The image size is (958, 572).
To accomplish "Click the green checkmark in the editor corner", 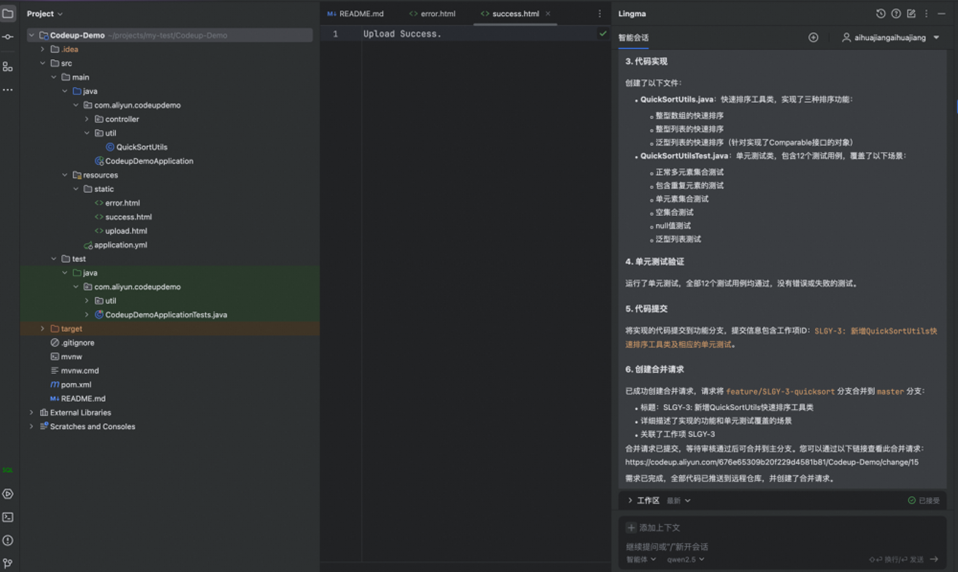I will pyautogui.click(x=603, y=34).
